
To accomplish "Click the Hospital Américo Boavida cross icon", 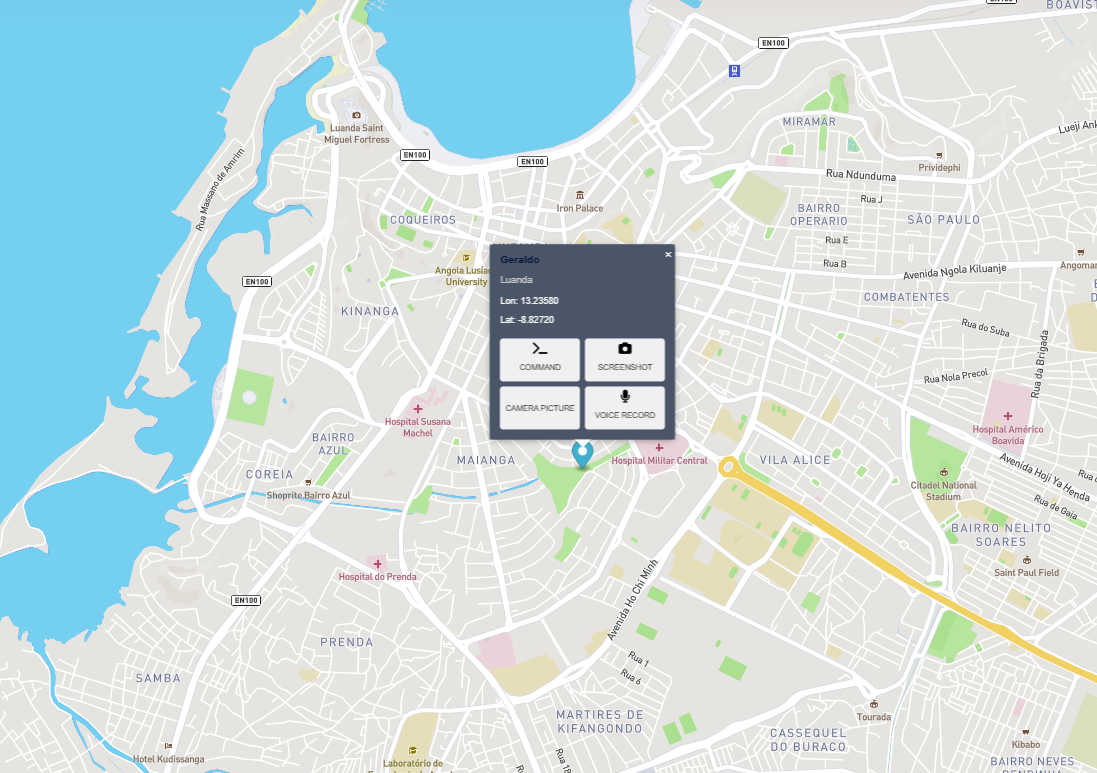I will (1007, 416).
